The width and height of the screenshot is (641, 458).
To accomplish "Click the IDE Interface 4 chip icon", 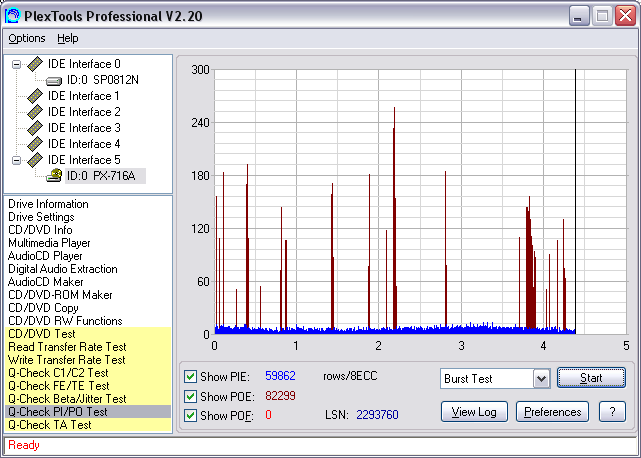I will [35, 144].
